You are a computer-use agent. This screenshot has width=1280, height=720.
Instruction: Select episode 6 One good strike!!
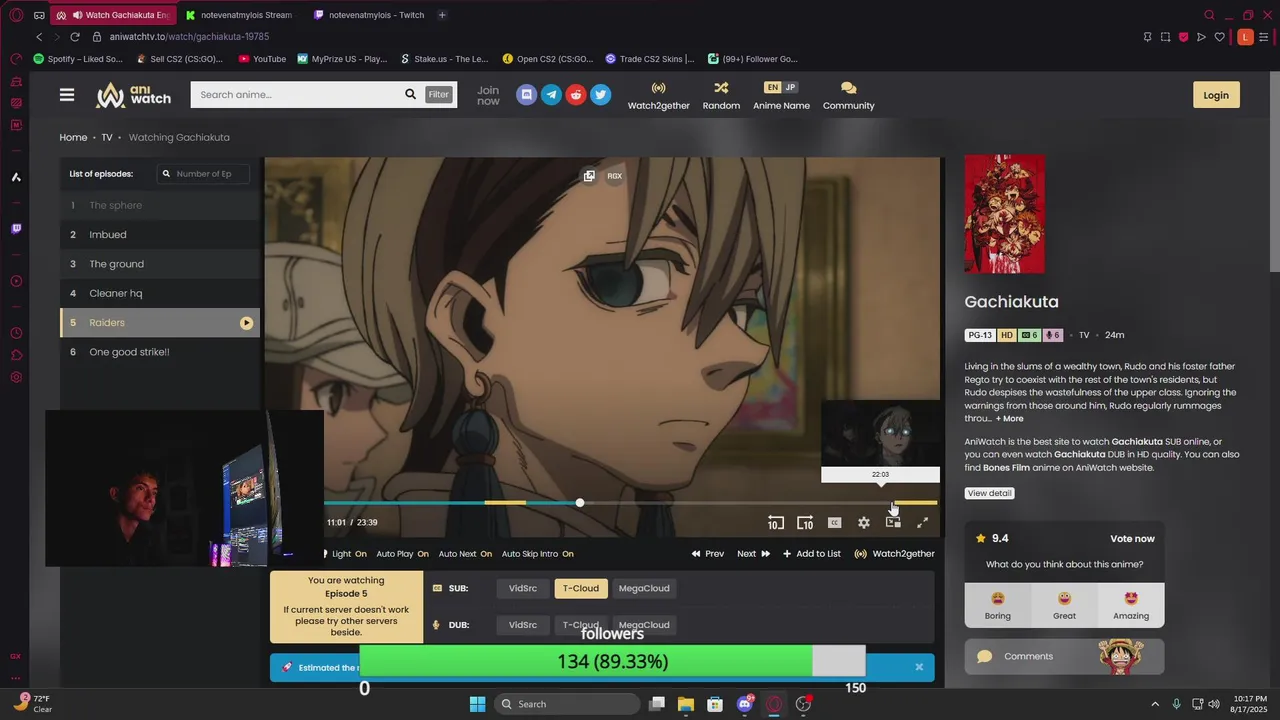point(160,352)
